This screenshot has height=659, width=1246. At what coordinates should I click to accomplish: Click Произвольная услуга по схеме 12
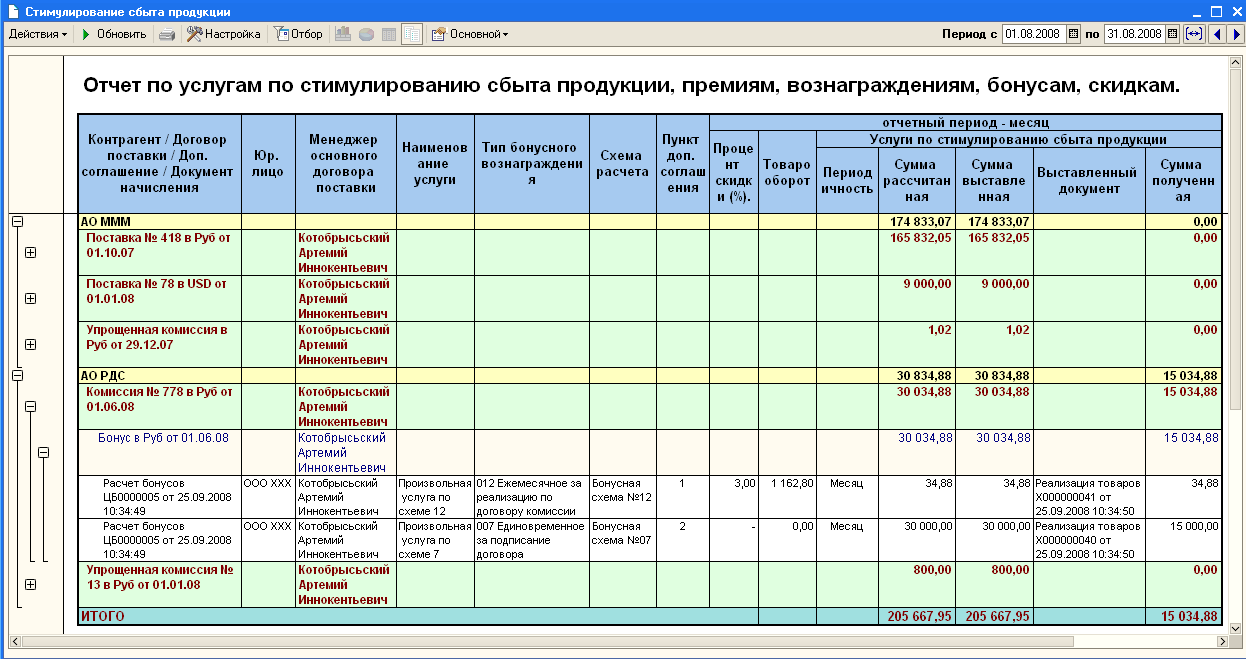click(x=435, y=497)
